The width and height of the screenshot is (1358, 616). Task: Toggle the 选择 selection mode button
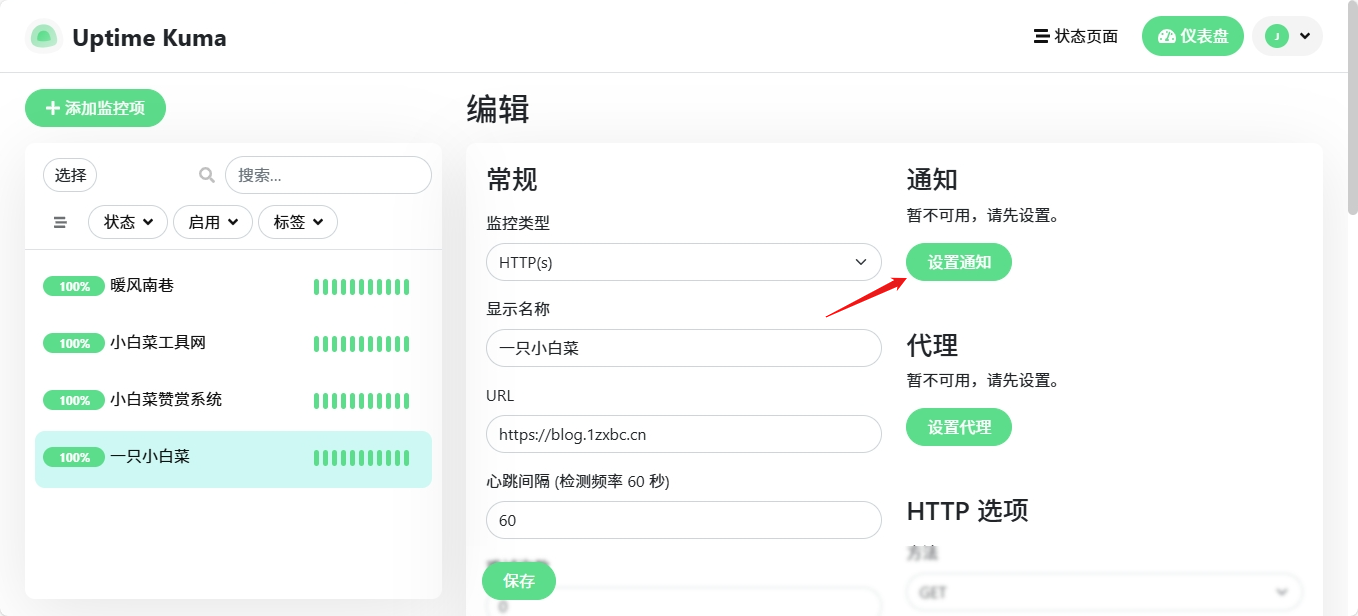coord(70,175)
